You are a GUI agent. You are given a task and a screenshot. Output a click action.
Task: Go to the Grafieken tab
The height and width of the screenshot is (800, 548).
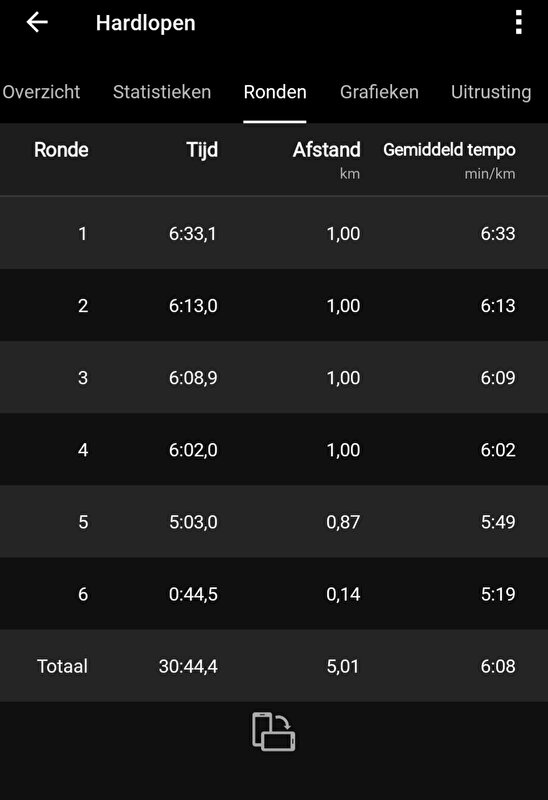click(379, 92)
